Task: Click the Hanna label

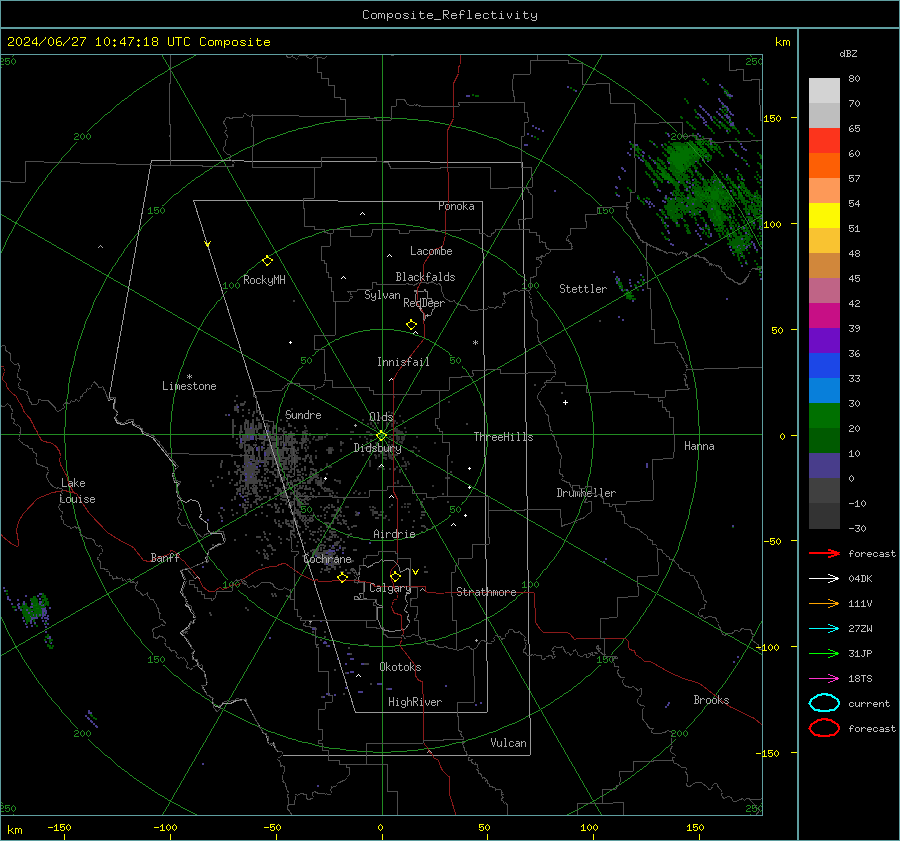Action: pyautogui.click(x=699, y=446)
